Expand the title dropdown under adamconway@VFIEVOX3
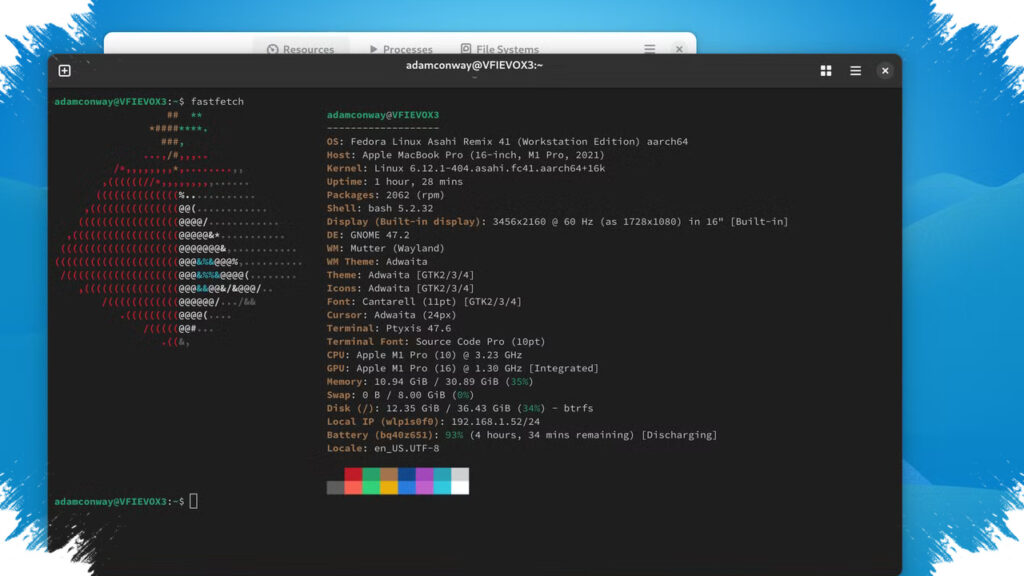 475,78
